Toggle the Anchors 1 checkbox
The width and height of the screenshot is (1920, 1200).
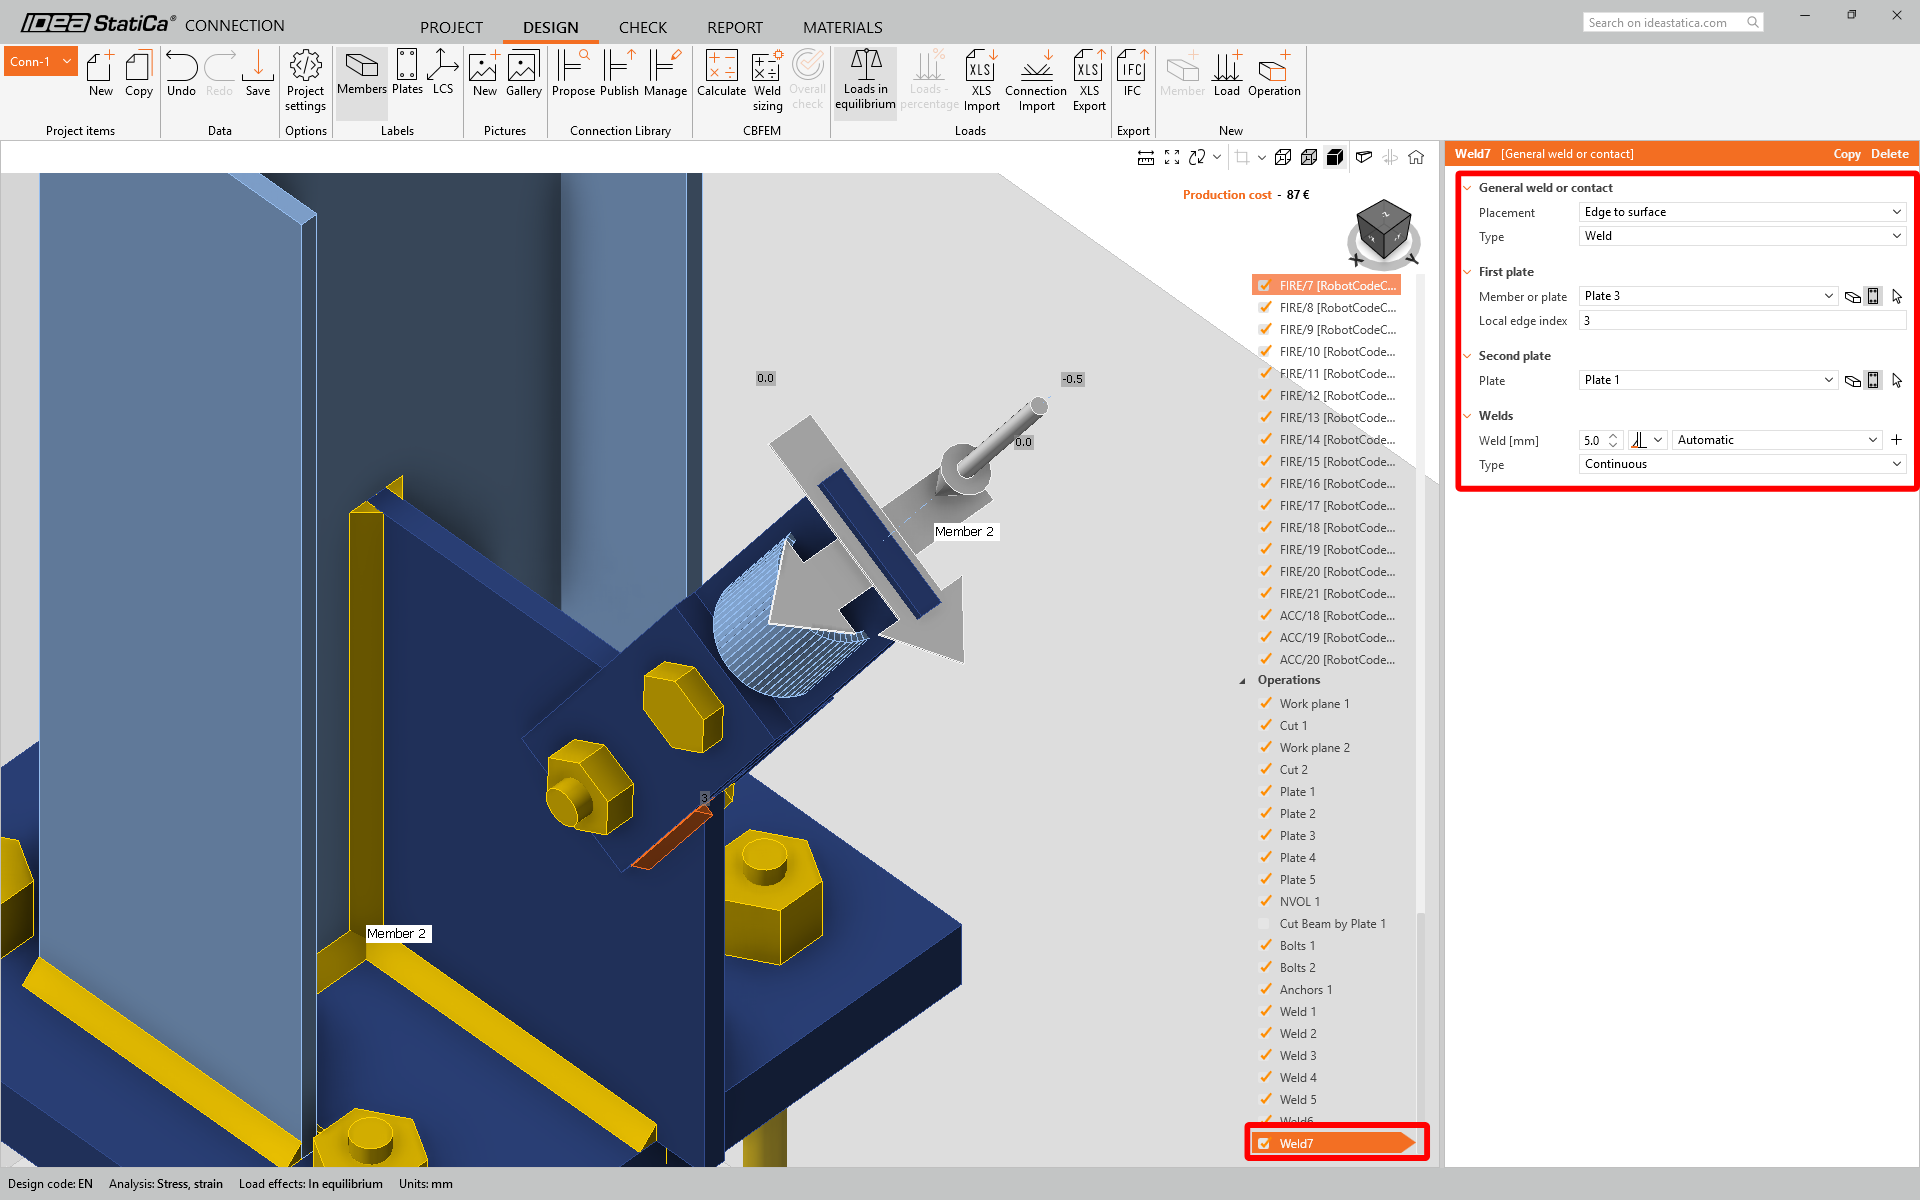pyautogui.click(x=1265, y=990)
